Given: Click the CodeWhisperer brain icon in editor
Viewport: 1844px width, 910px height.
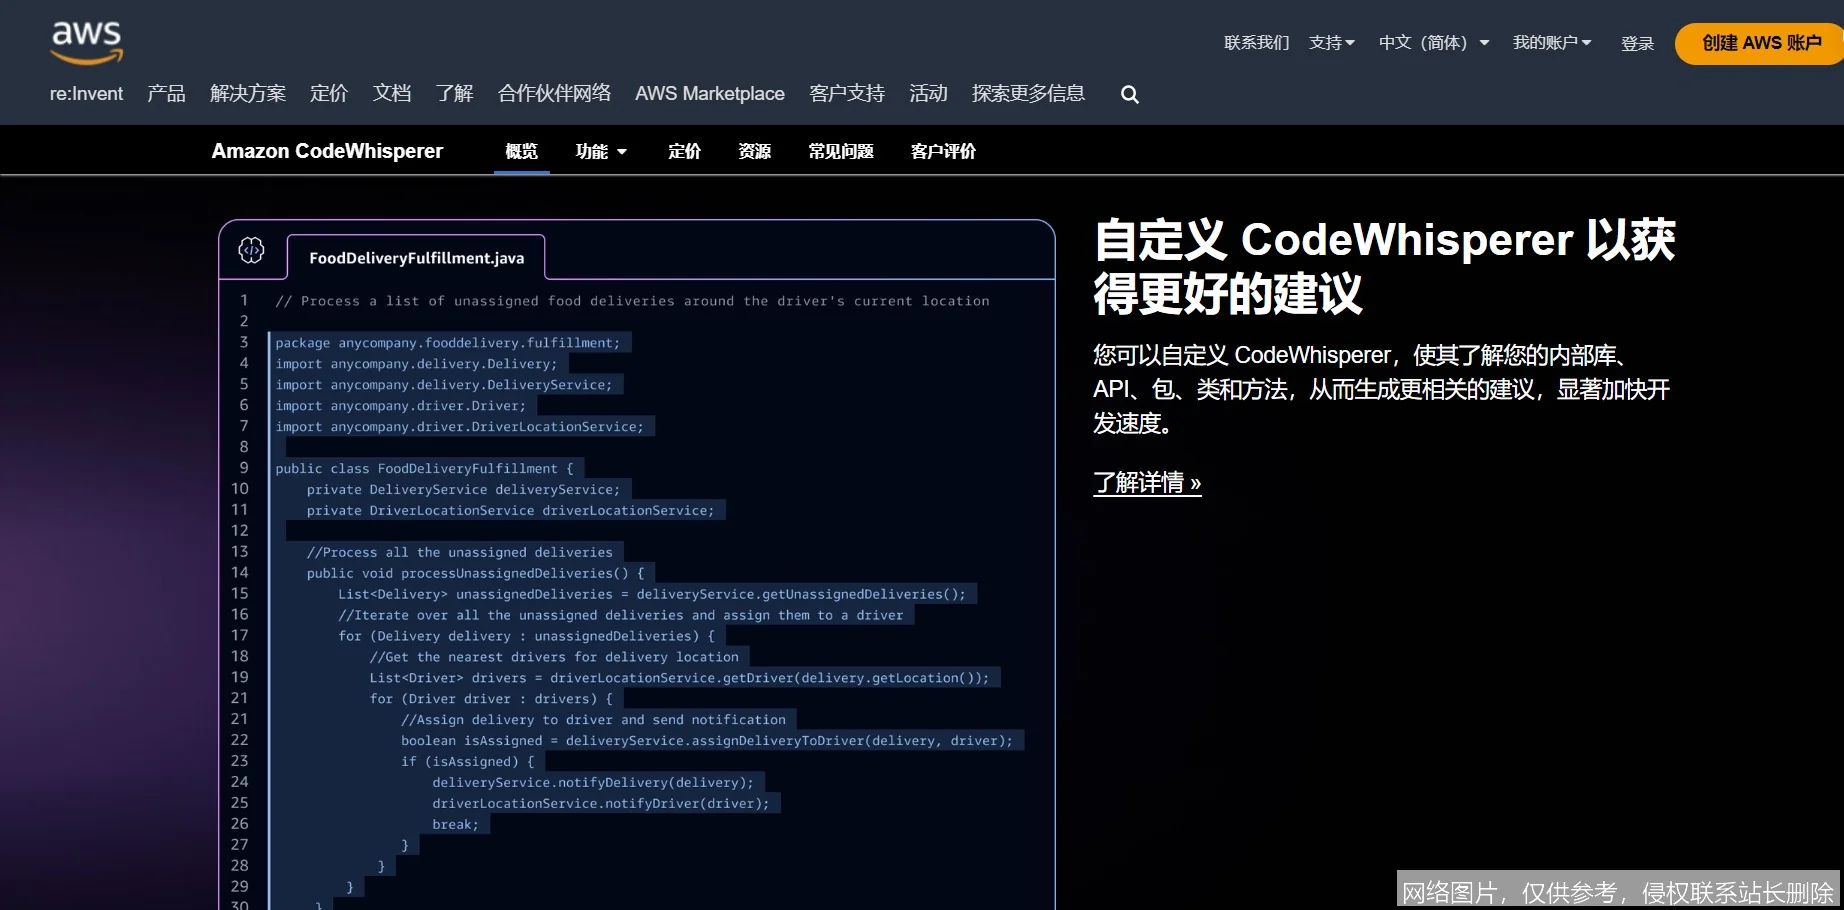Looking at the screenshot, I should [251, 250].
